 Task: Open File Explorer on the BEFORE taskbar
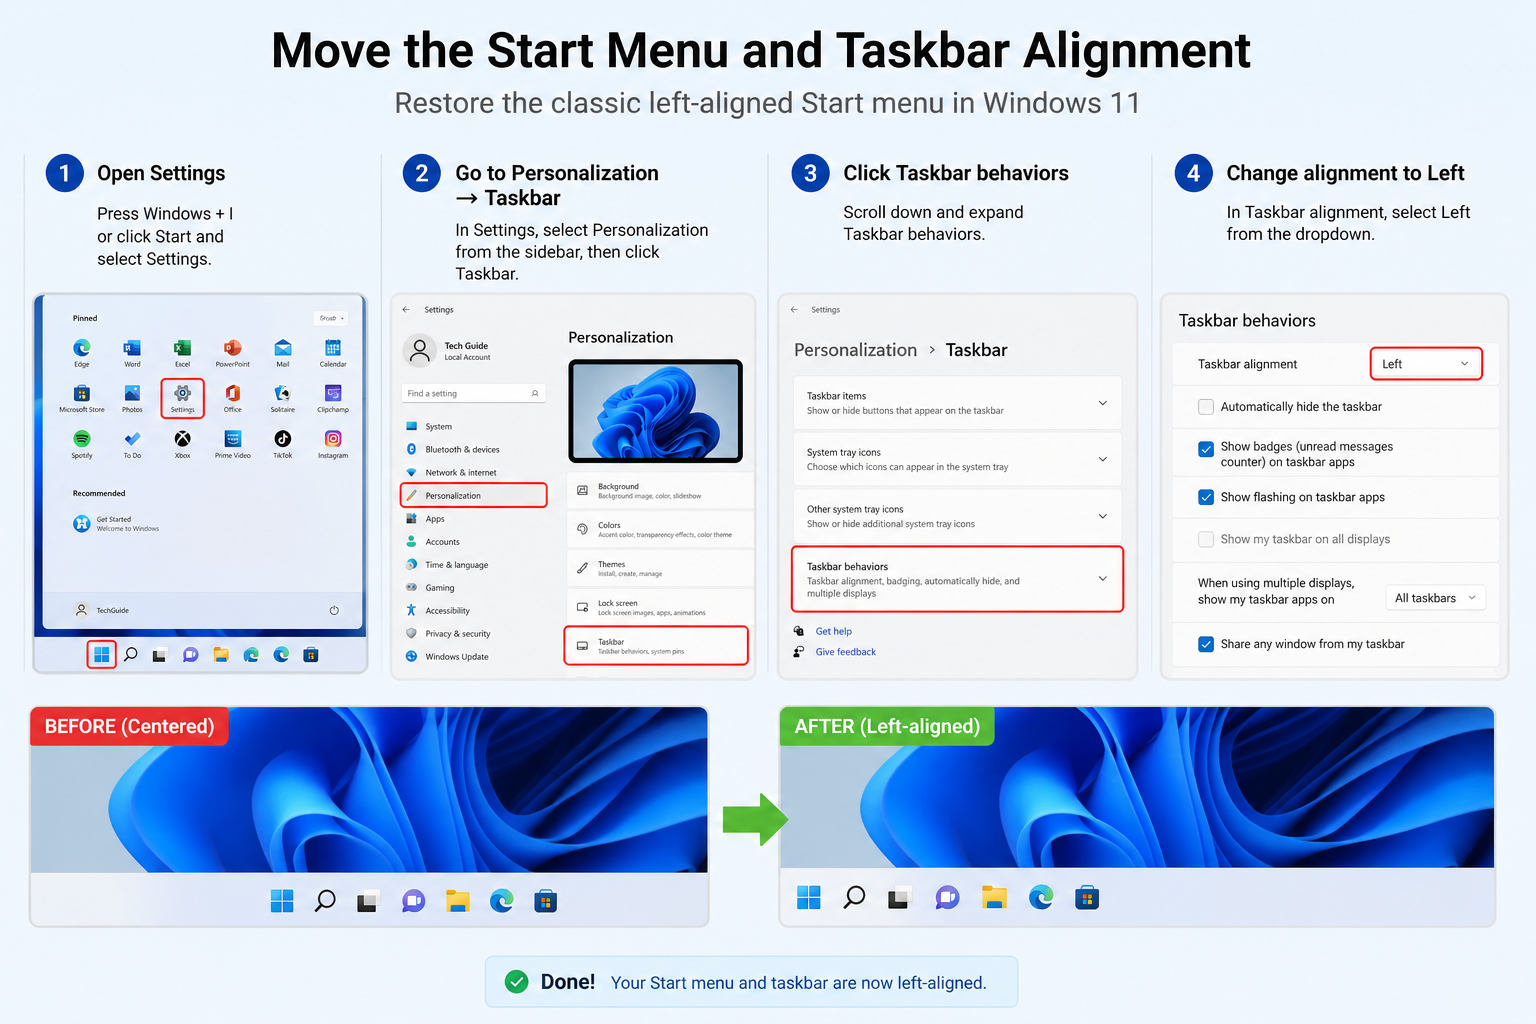[x=458, y=901]
